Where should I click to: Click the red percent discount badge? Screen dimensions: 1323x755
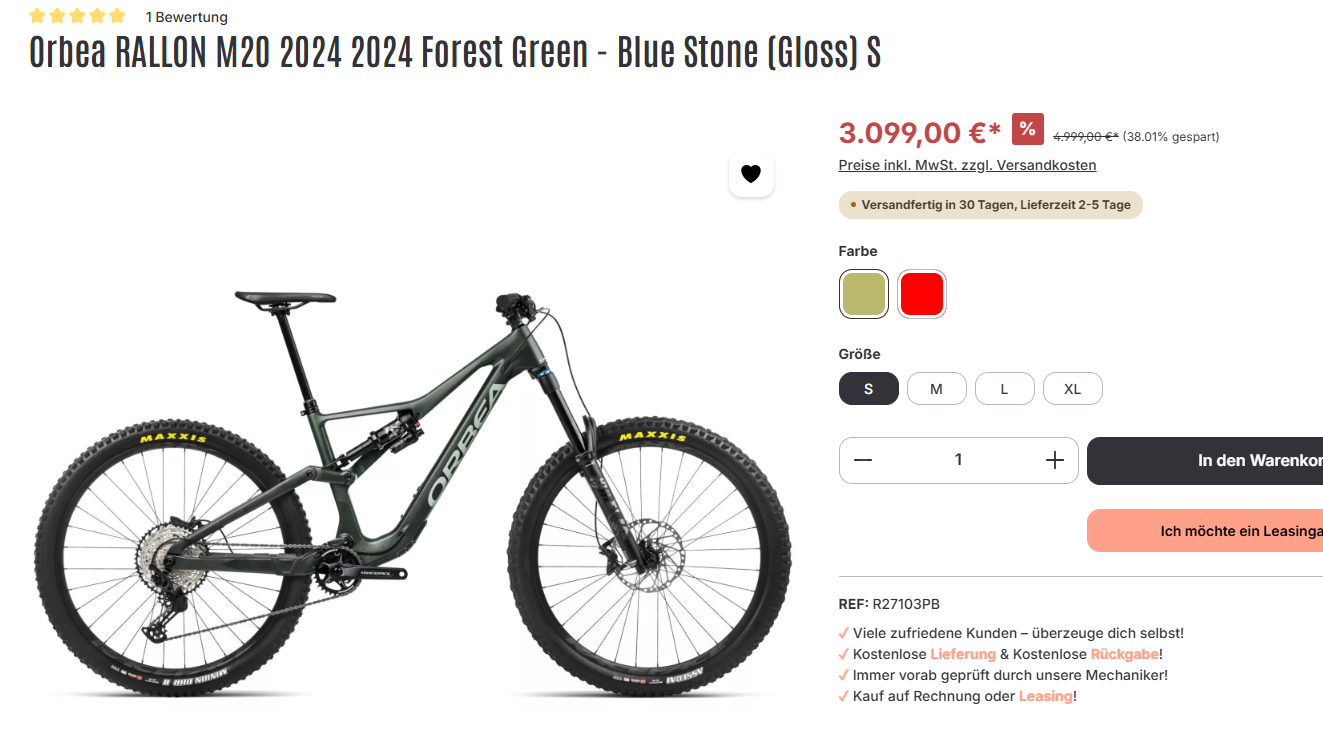[1028, 129]
